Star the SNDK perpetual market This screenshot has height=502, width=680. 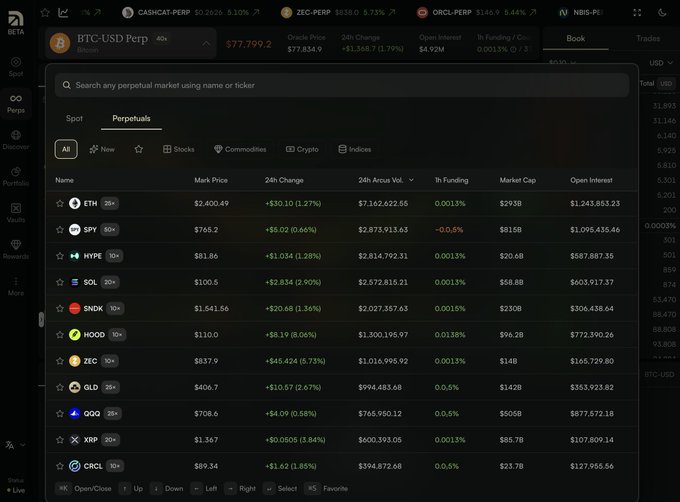pos(60,308)
